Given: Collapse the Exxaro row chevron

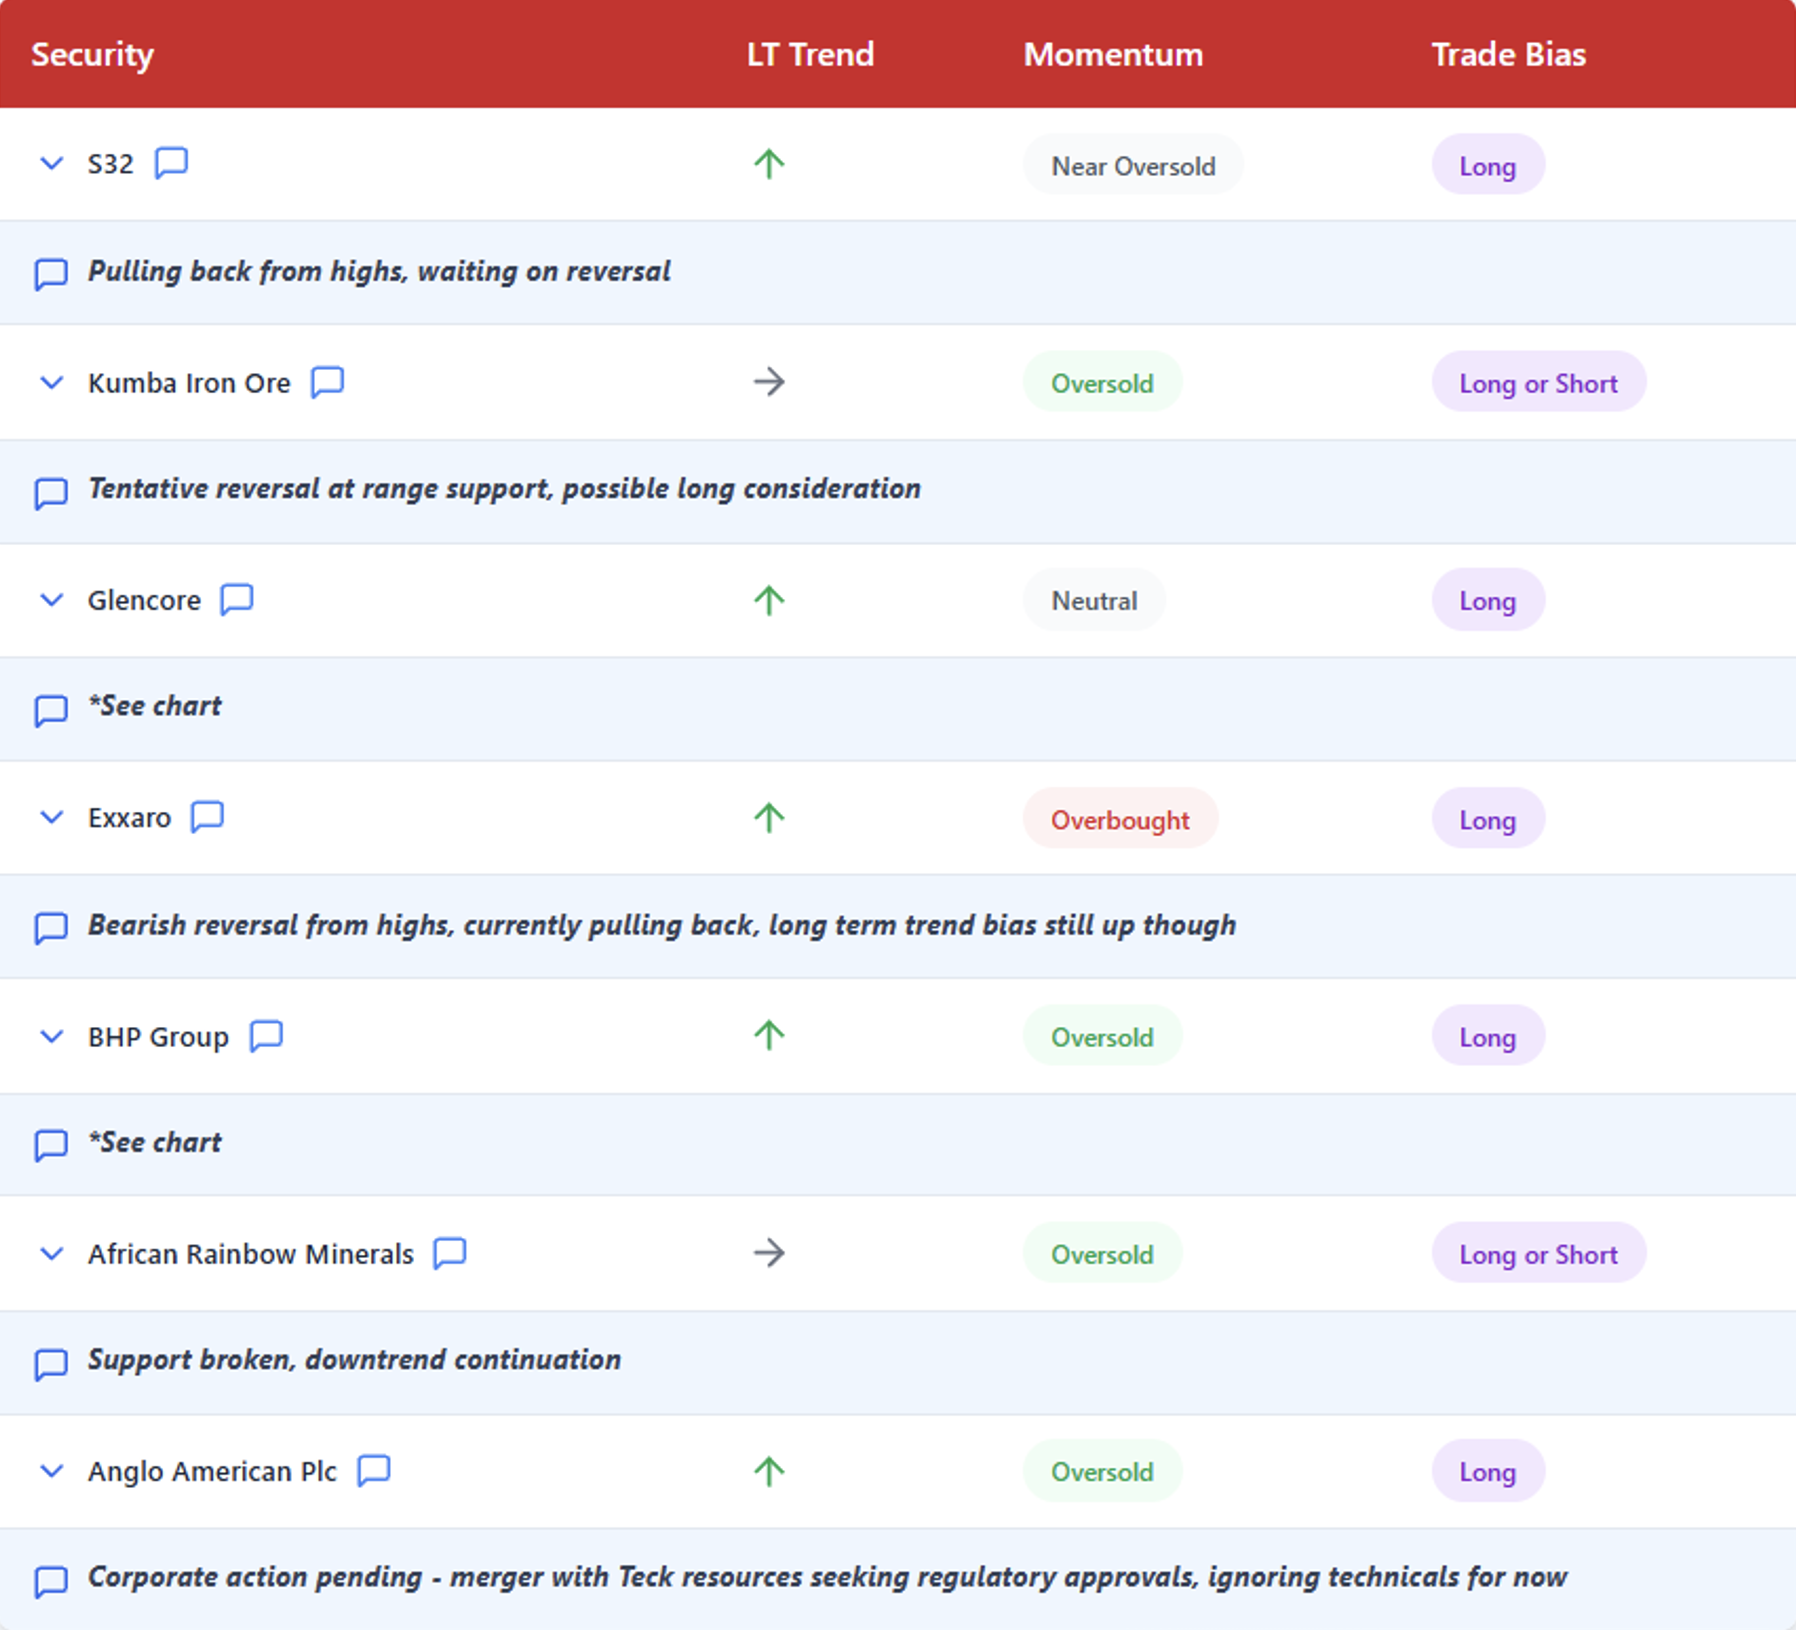Looking at the screenshot, I should [51, 817].
